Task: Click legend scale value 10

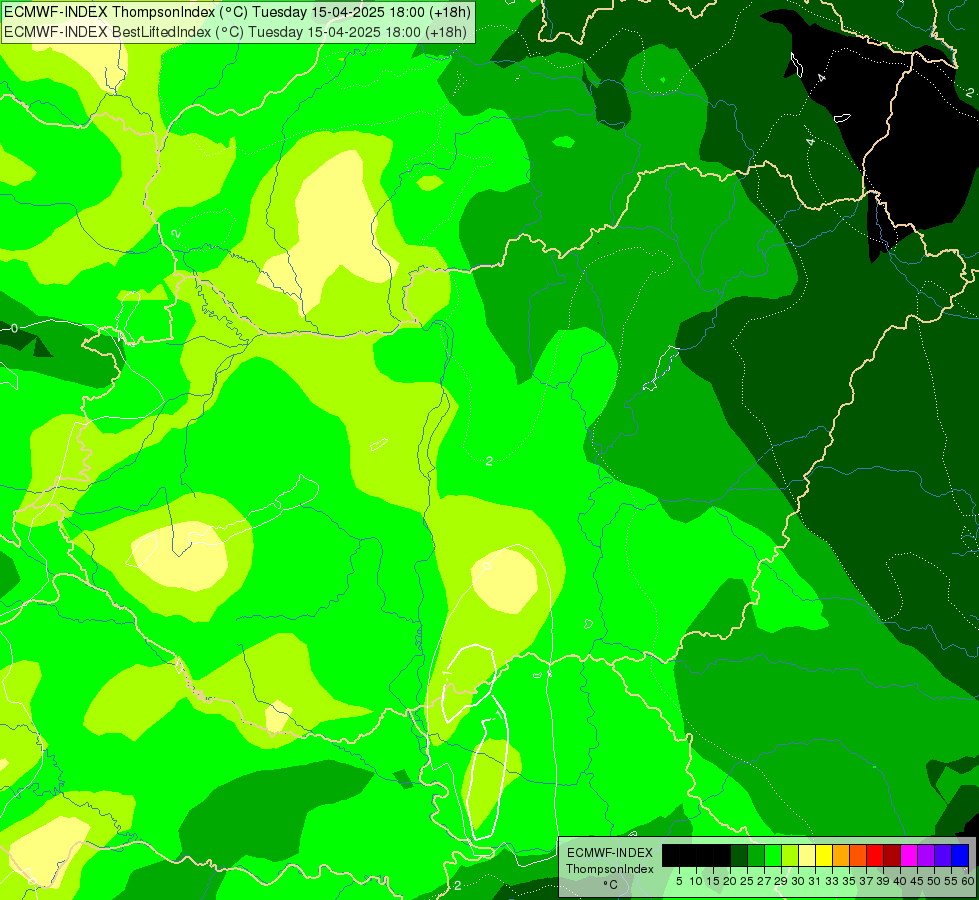Action: (x=696, y=881)
